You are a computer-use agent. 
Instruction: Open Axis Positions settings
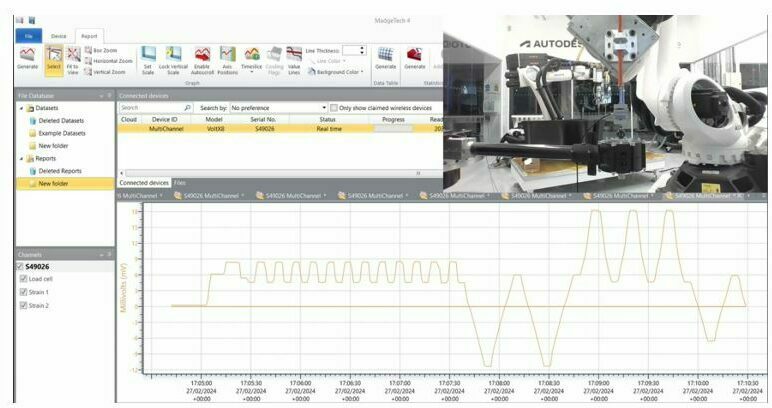pyautogui.click(x=228, y=58)
